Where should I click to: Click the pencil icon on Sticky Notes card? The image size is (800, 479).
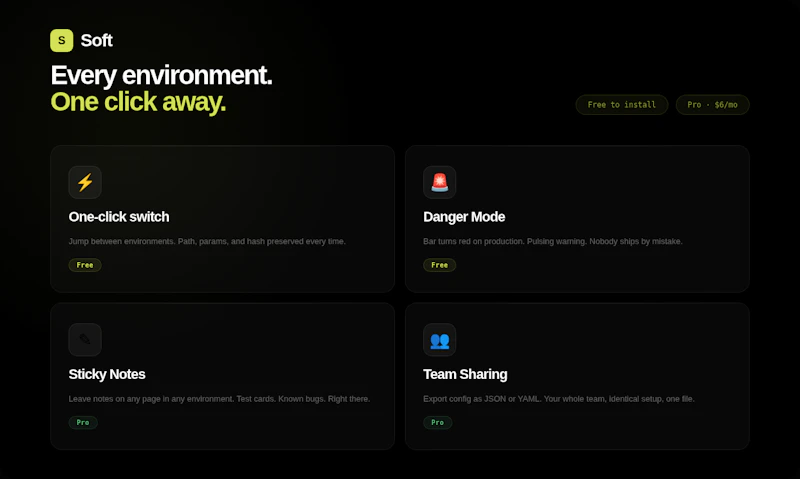pyautogui.click(x=85, y=339)
